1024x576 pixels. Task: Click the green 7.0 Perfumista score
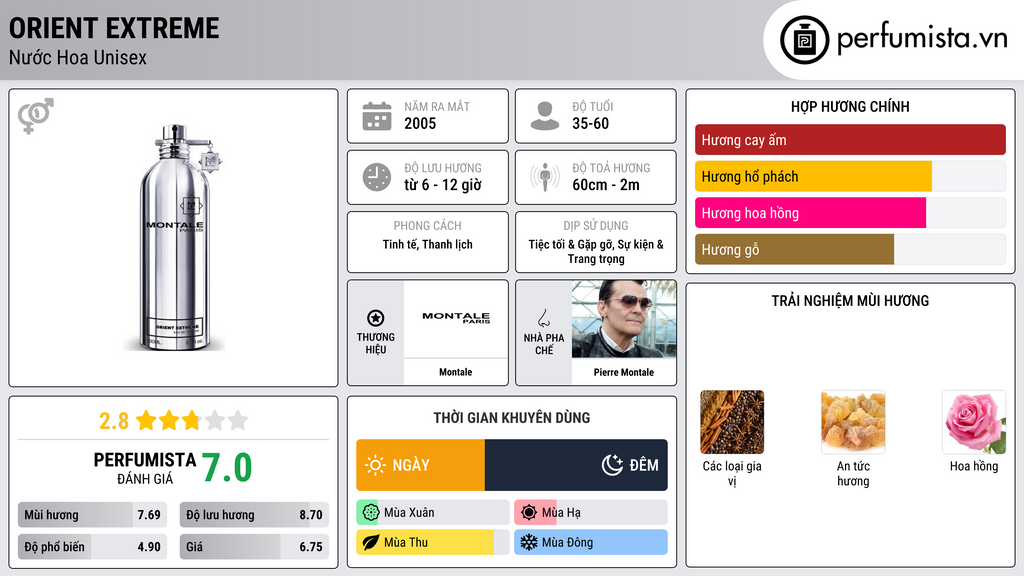click(227, 468)
